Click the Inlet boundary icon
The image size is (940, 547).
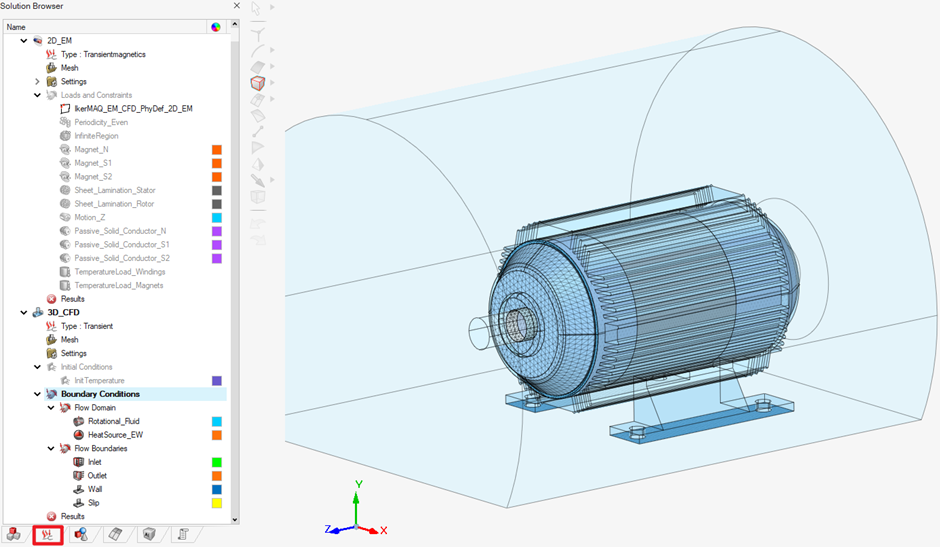coord(79,462)
